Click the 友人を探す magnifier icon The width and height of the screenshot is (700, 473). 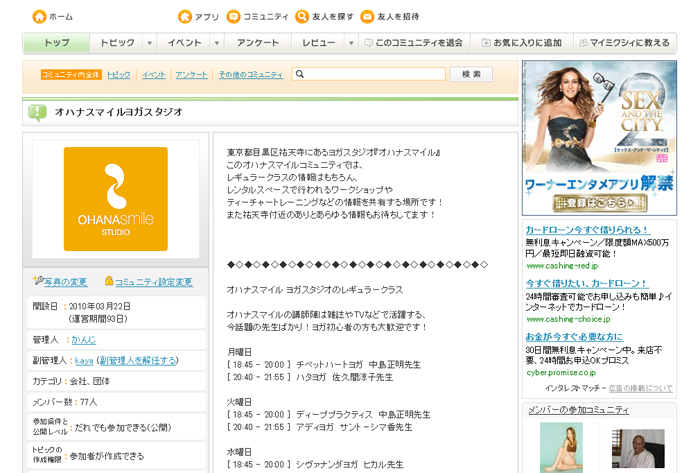pyautogui.click(x=302, y=17)
